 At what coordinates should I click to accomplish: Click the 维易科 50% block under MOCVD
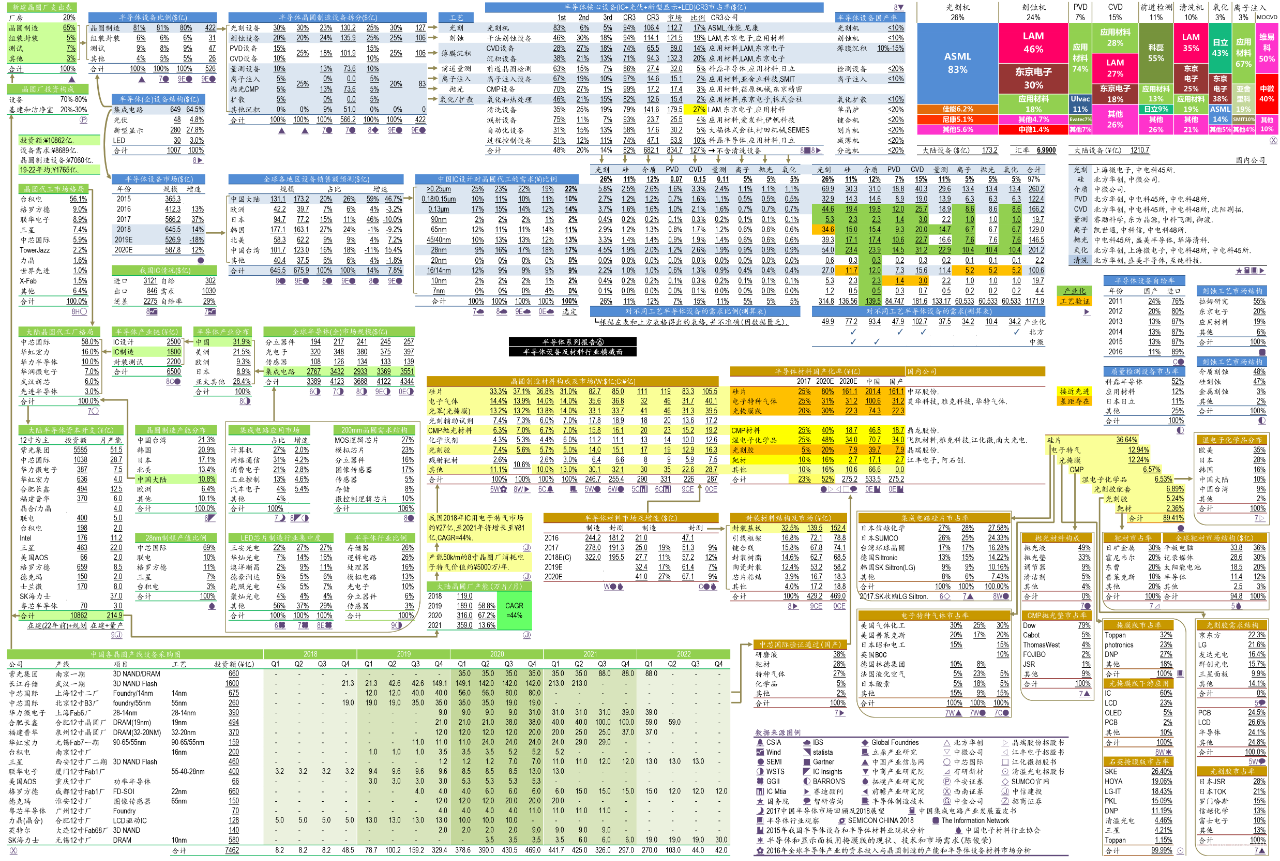coord(1267,48)
